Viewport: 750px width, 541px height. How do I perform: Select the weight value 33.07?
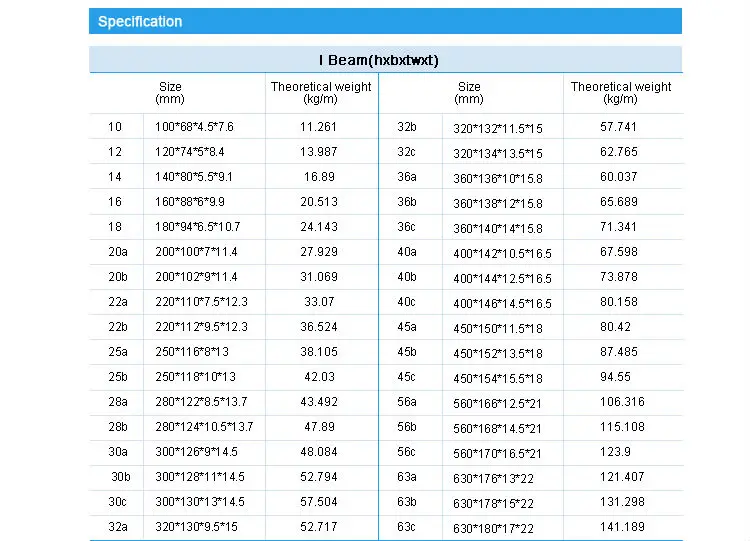(x=319, y=302)
